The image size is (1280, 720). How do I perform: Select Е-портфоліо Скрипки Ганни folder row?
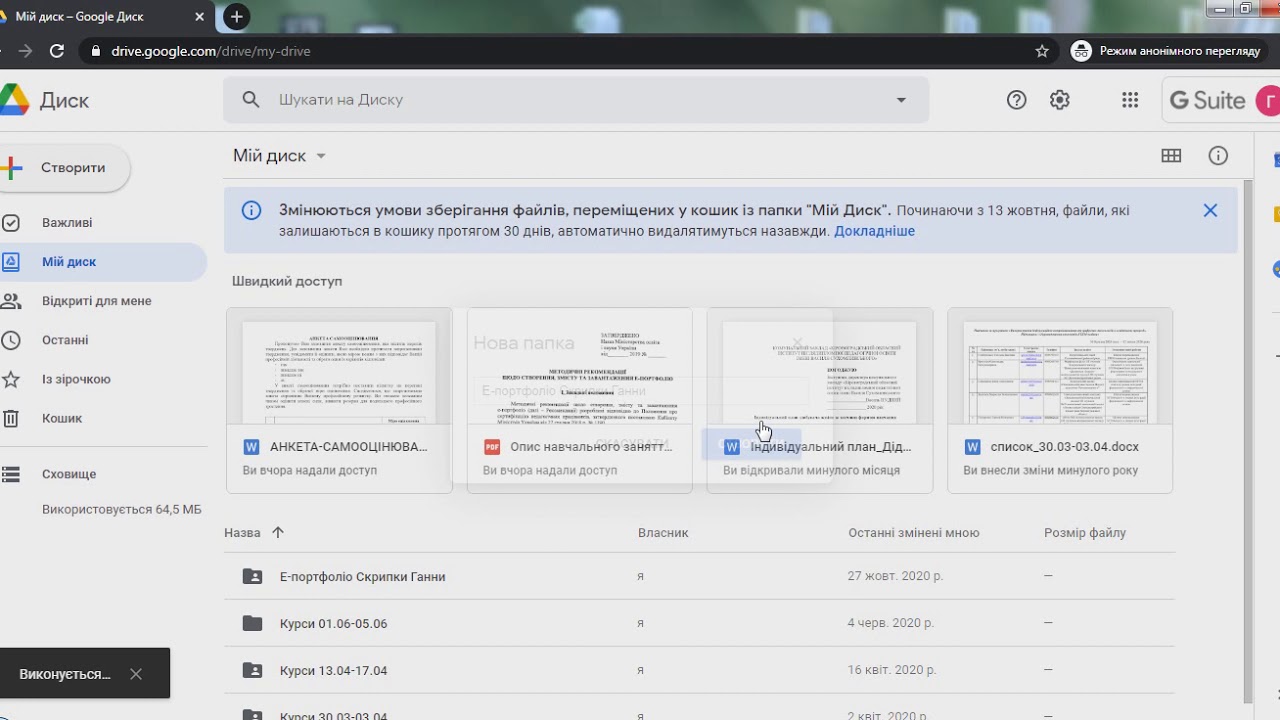pos(699,576)
